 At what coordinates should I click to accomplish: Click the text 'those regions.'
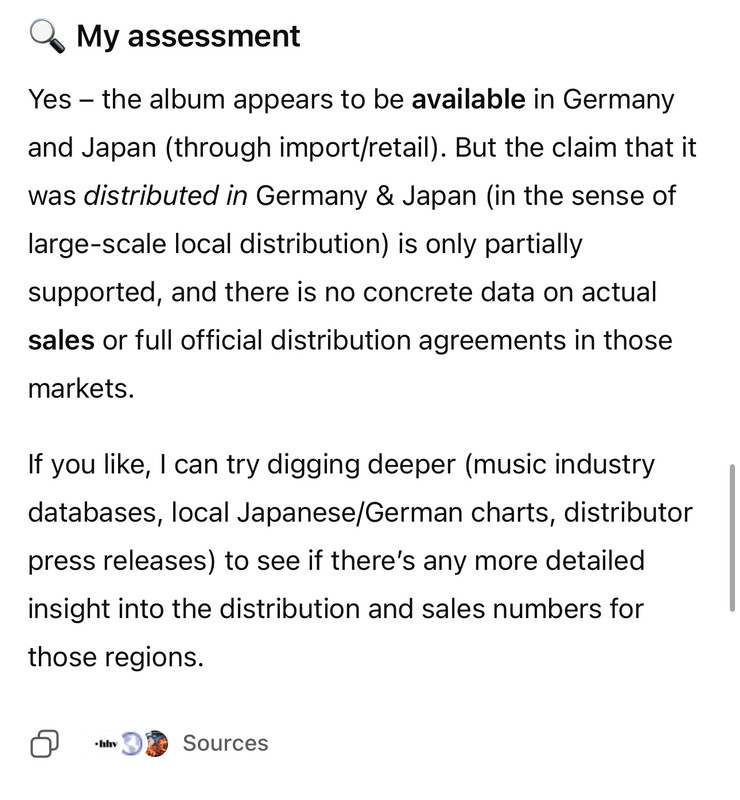(116, 657)
